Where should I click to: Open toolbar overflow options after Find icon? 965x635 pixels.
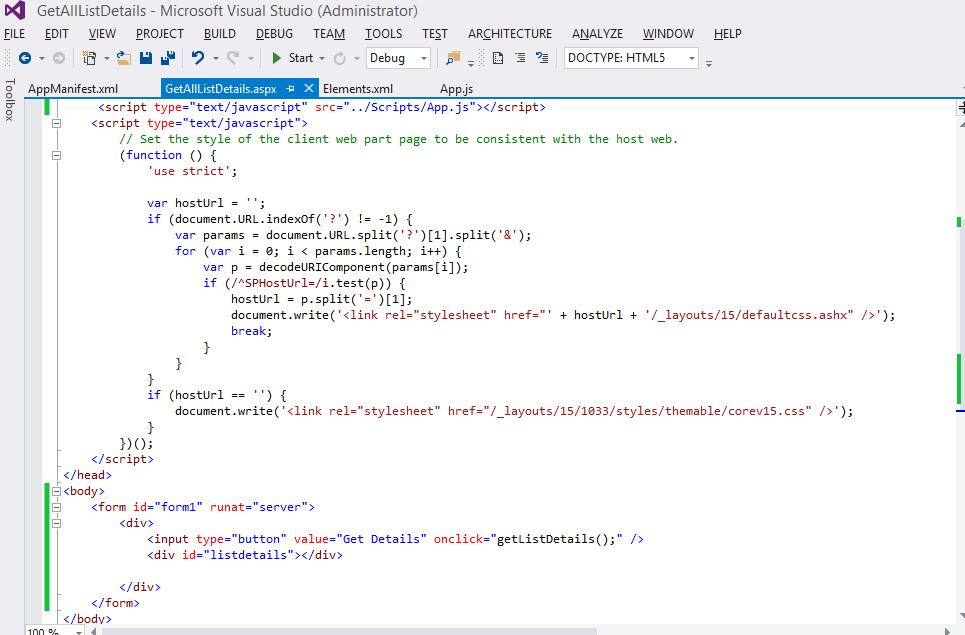pyautogui.click(x=471, y=62)
